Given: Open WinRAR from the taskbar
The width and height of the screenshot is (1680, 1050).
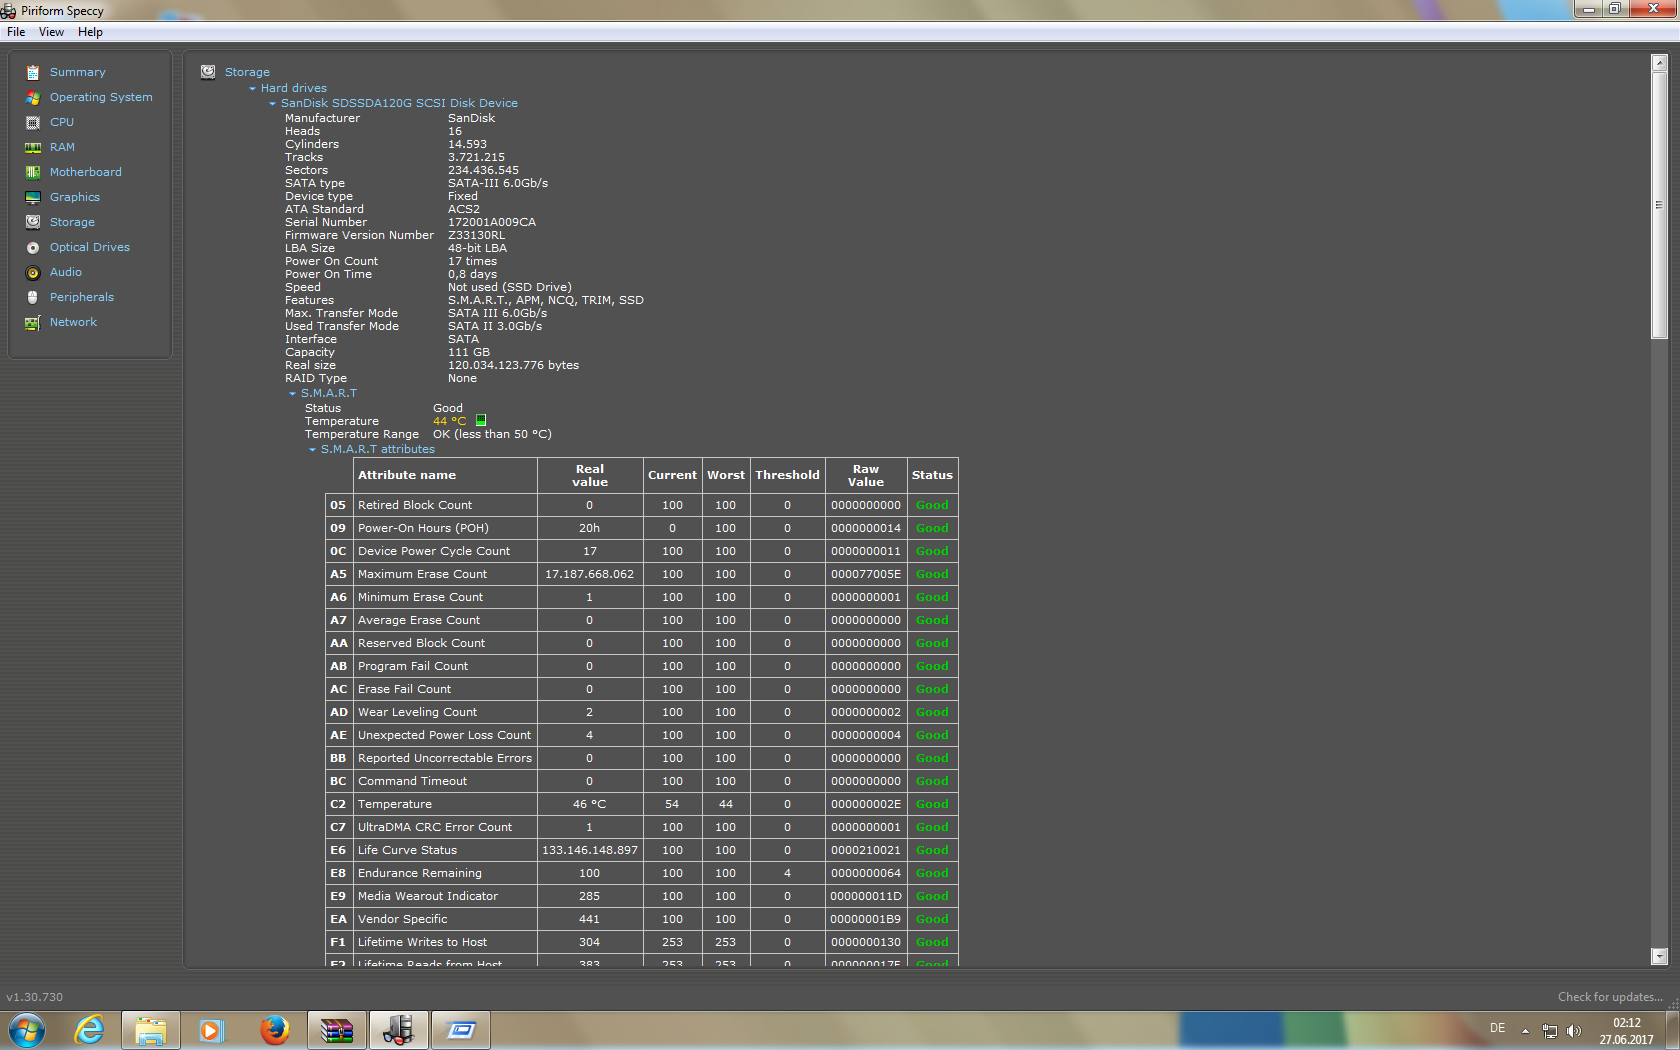Looking at the screenshot, I should (x=336, y=1029).
